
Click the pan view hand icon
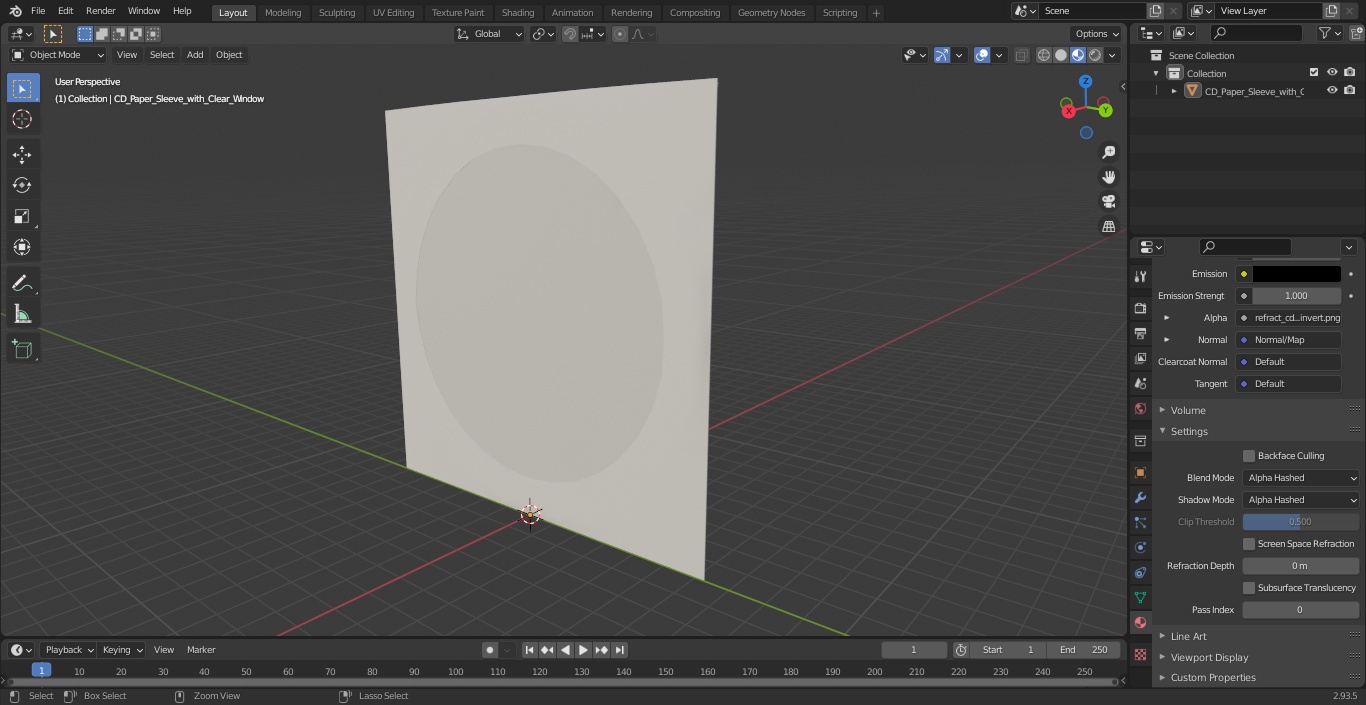[x=1108, y=177]
